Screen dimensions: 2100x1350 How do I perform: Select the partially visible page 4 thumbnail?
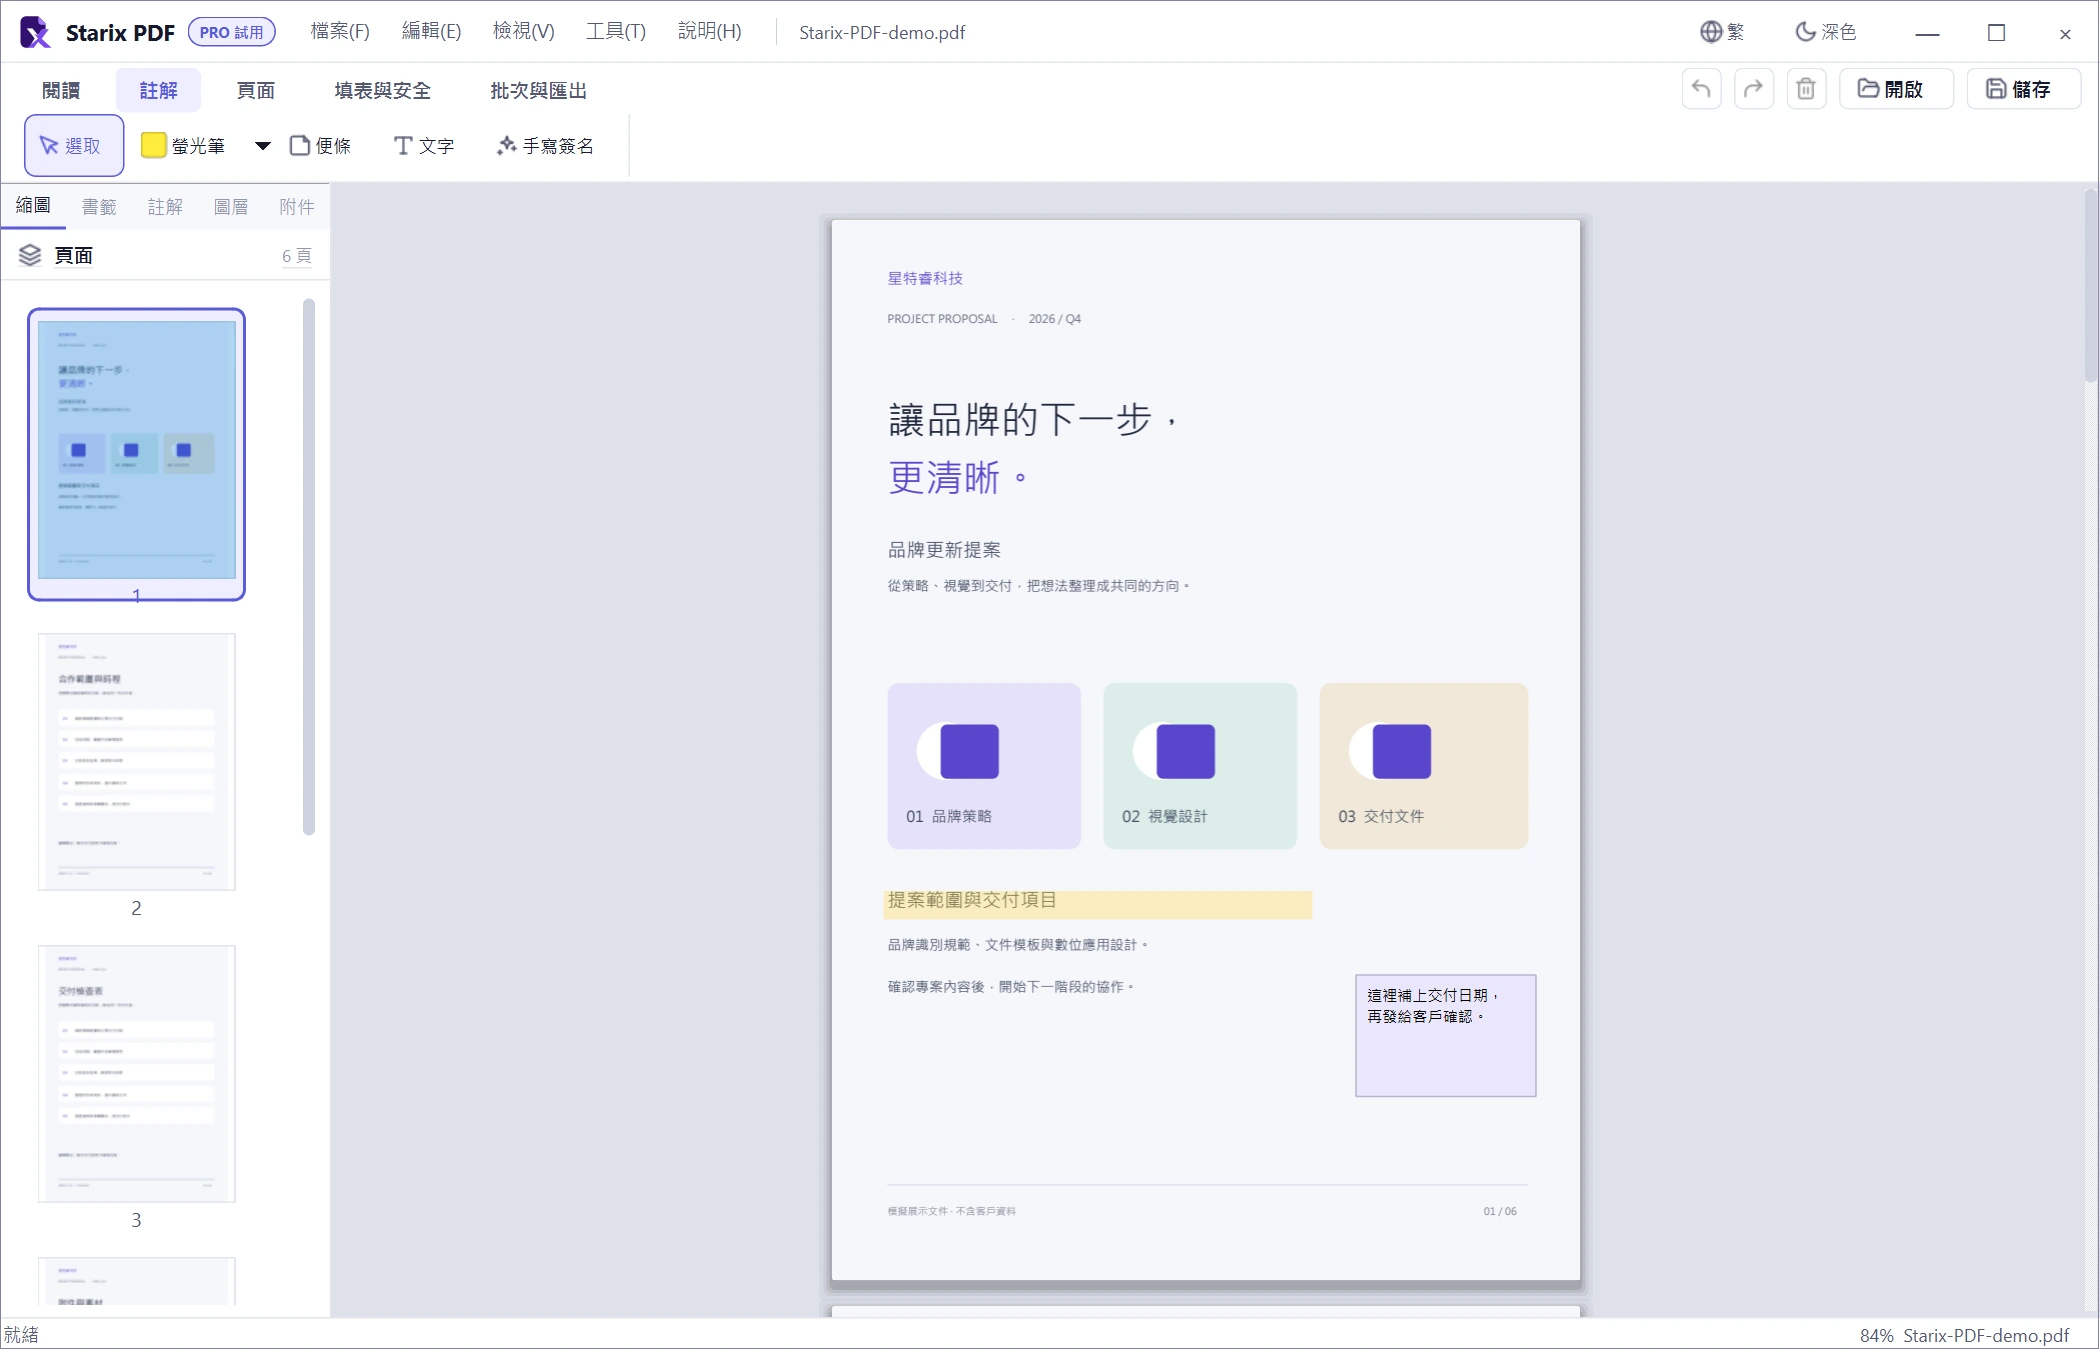click(x=137, y=1281)
